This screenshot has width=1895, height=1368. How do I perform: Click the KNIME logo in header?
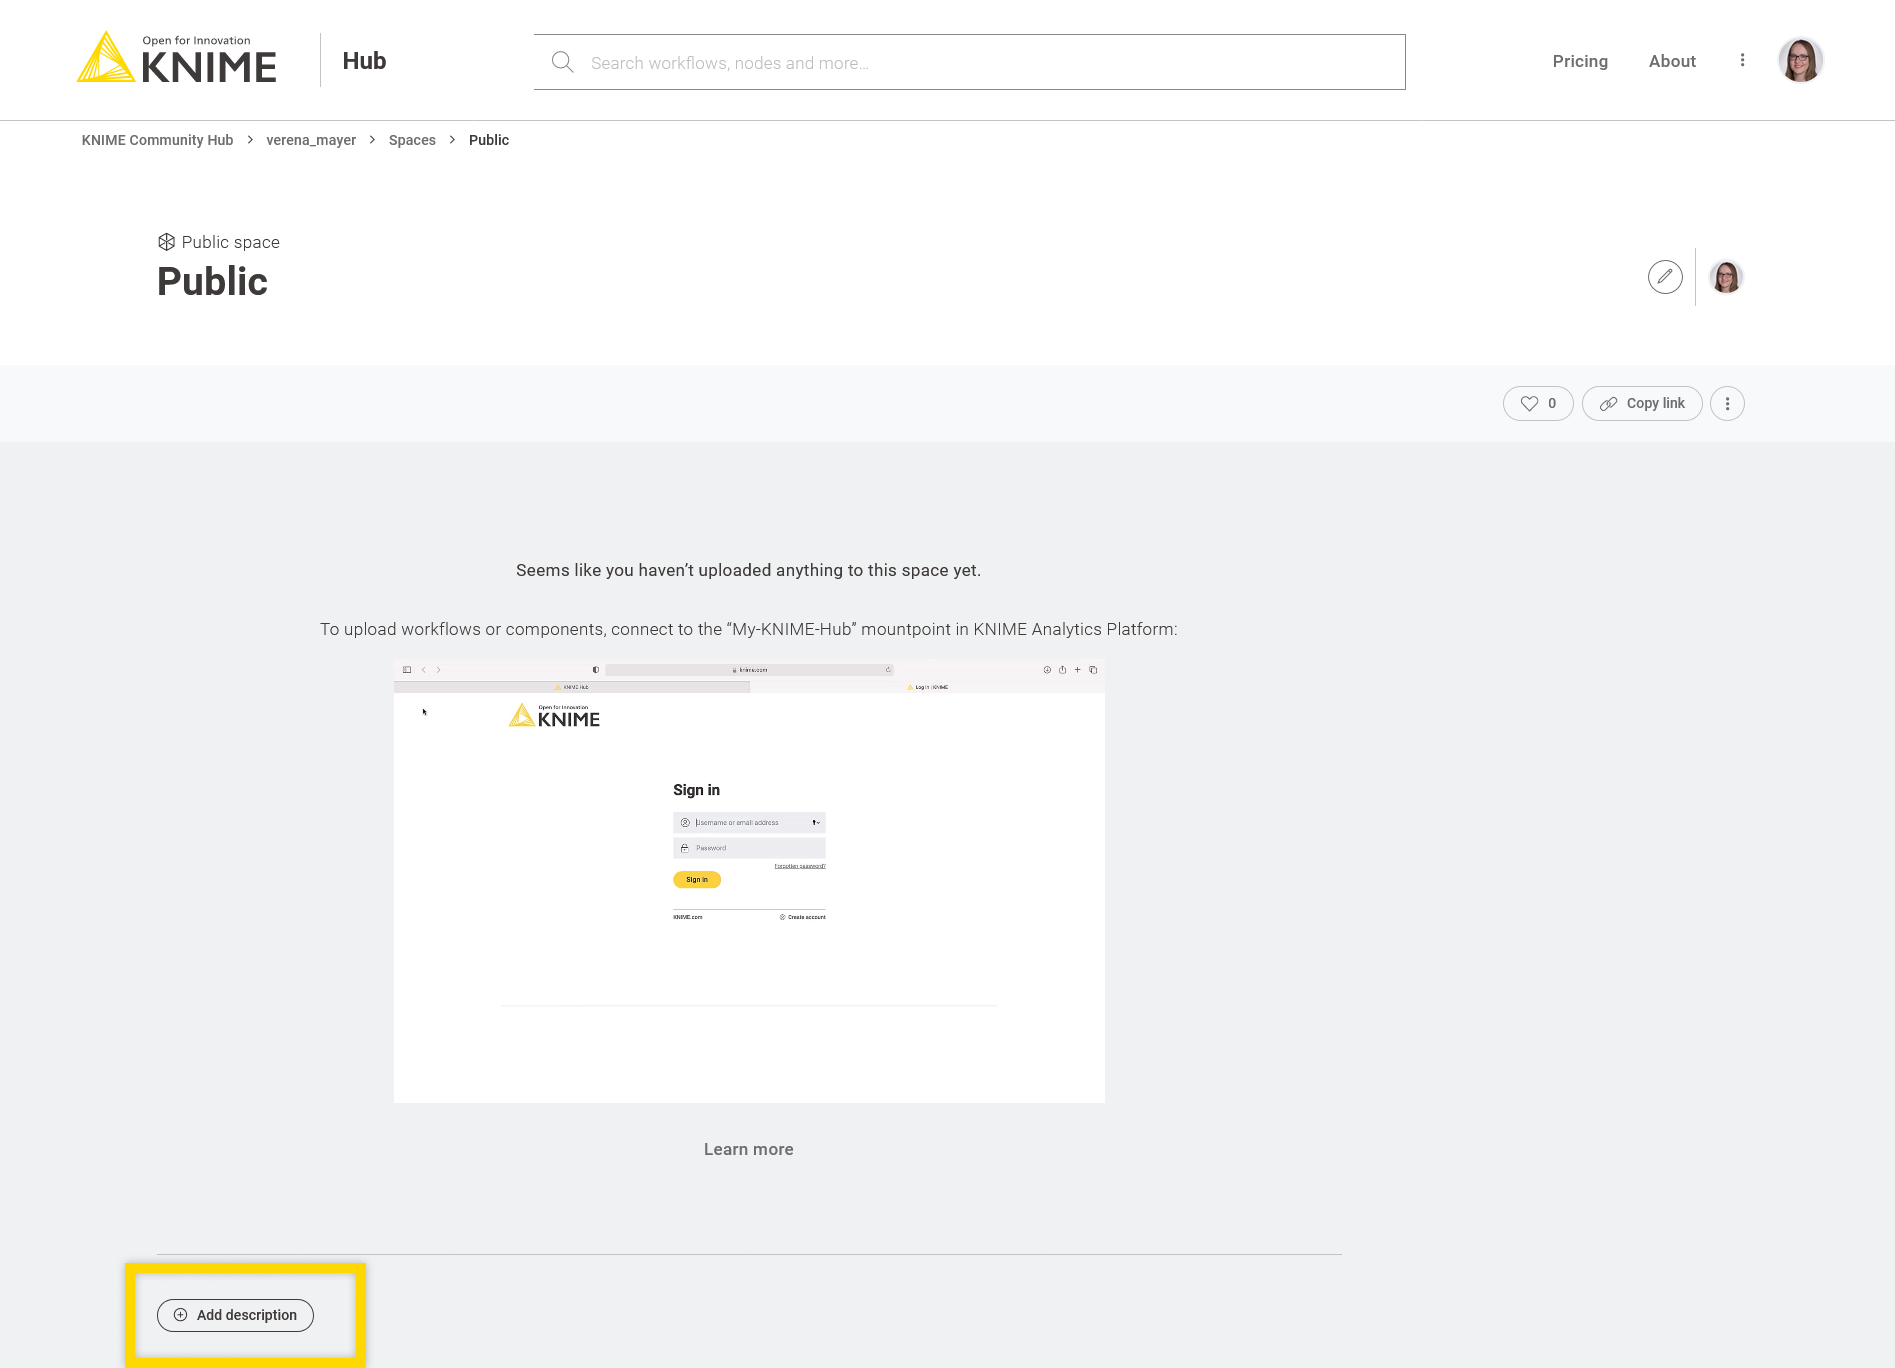[177, 59]
